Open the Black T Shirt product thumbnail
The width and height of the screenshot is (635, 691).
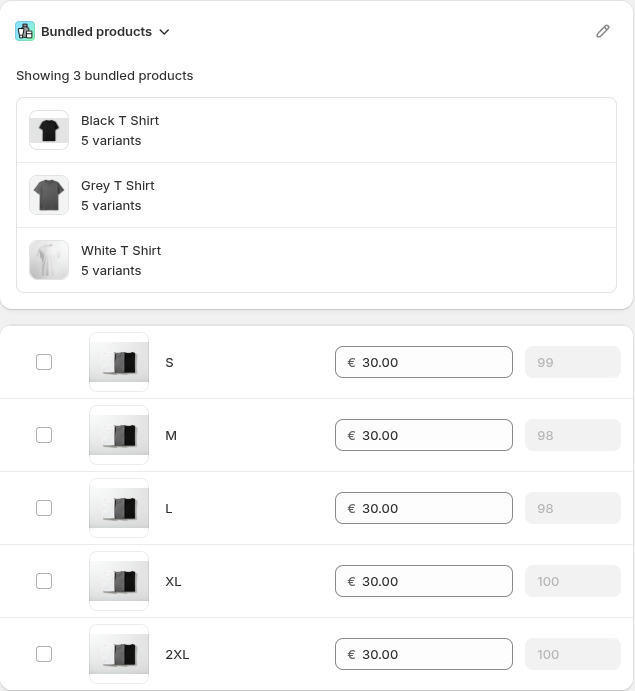coord(49,130)
